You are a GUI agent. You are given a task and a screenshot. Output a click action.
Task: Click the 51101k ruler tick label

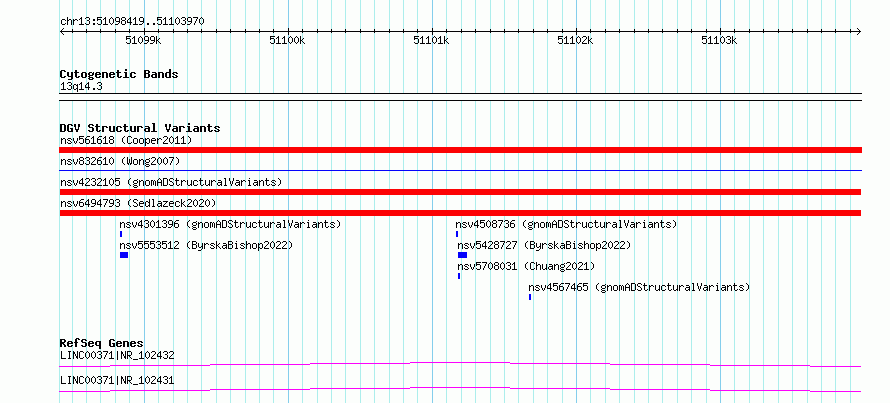pyautogui.click(x=431, y=40)
